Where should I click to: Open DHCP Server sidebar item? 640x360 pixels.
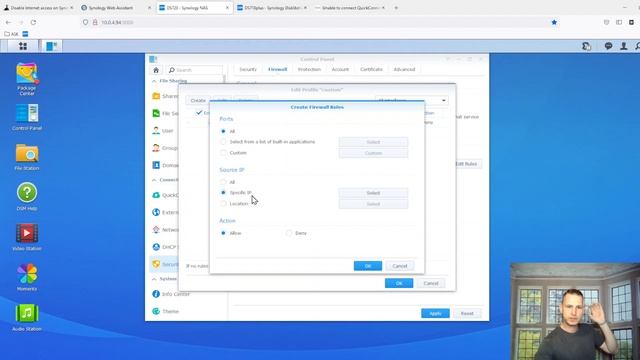[165, 247]
